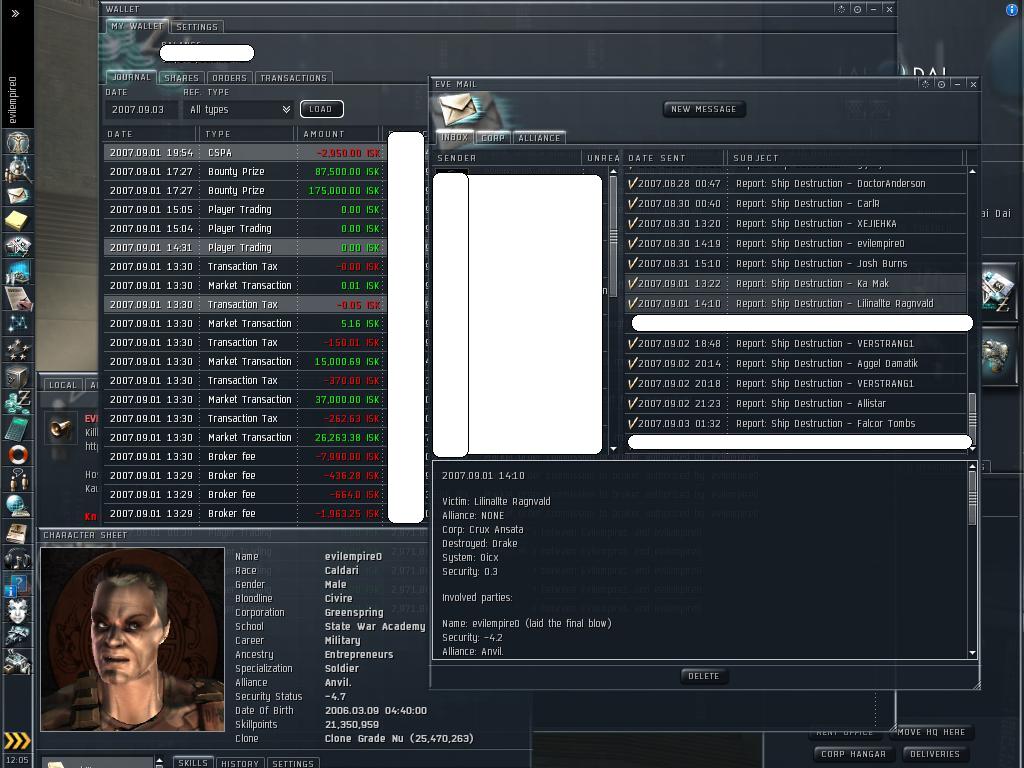Open the Skills tab in Character Sheet
This screenshot has height=768, width=1024.
click(193, 763)
